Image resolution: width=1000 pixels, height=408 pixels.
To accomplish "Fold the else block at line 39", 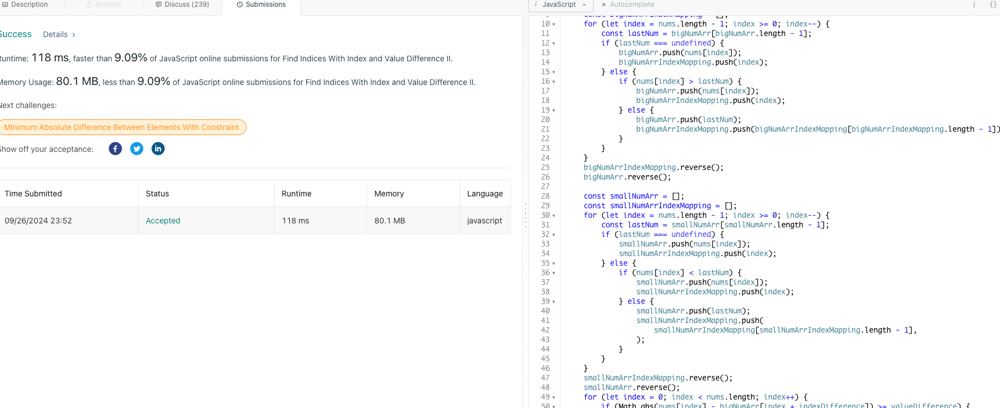I will pyautogui.click(x=554, y=302).
